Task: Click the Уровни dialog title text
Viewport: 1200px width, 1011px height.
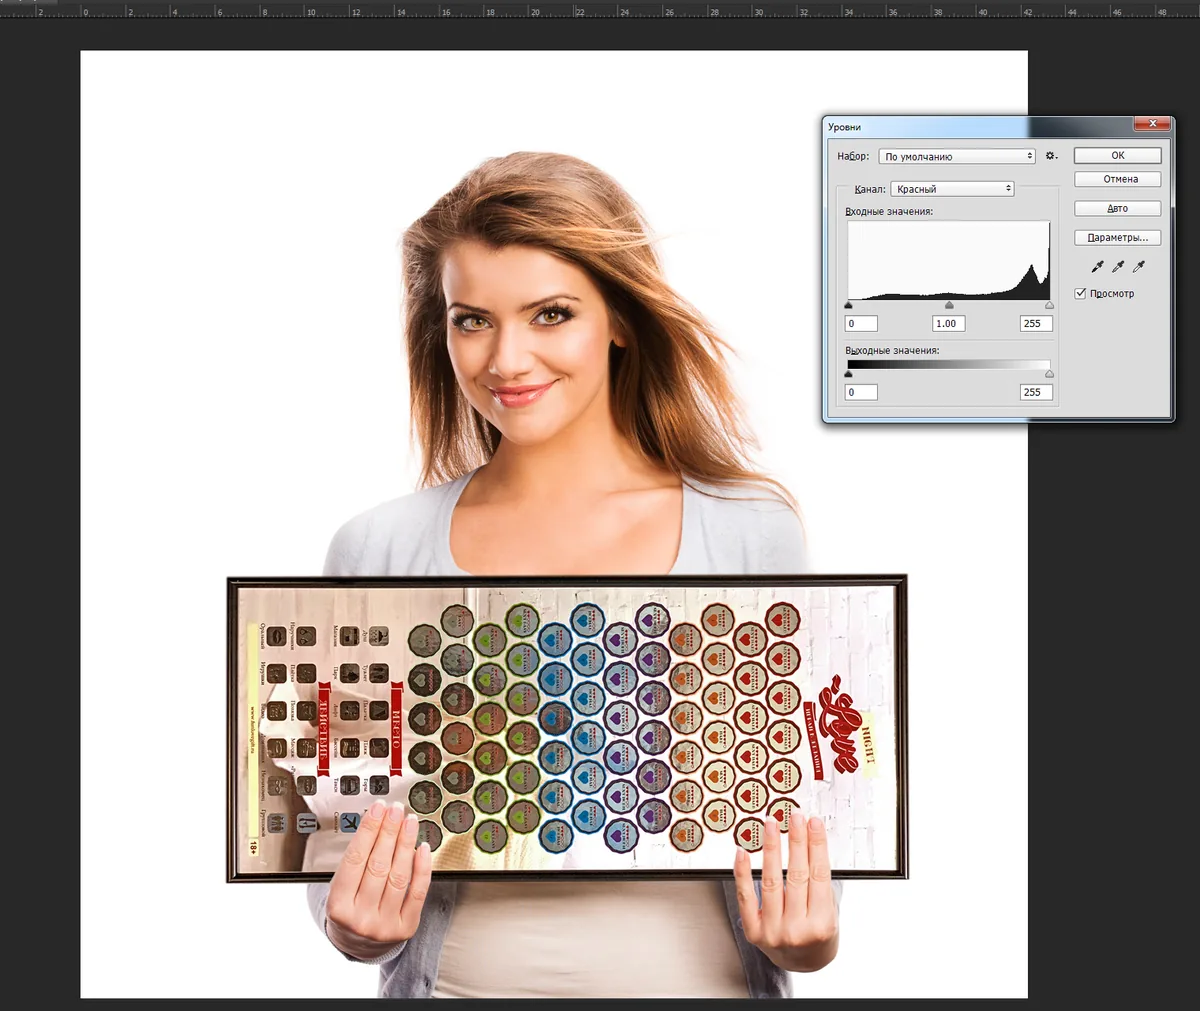Action: [844, 127]
